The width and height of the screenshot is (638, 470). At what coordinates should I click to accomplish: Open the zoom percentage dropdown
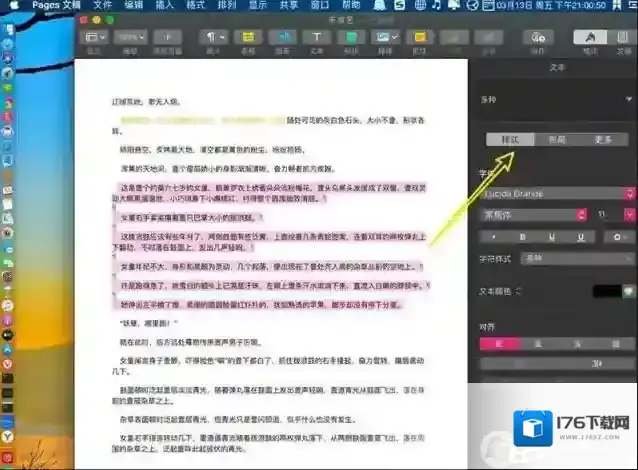coord(130,37)
